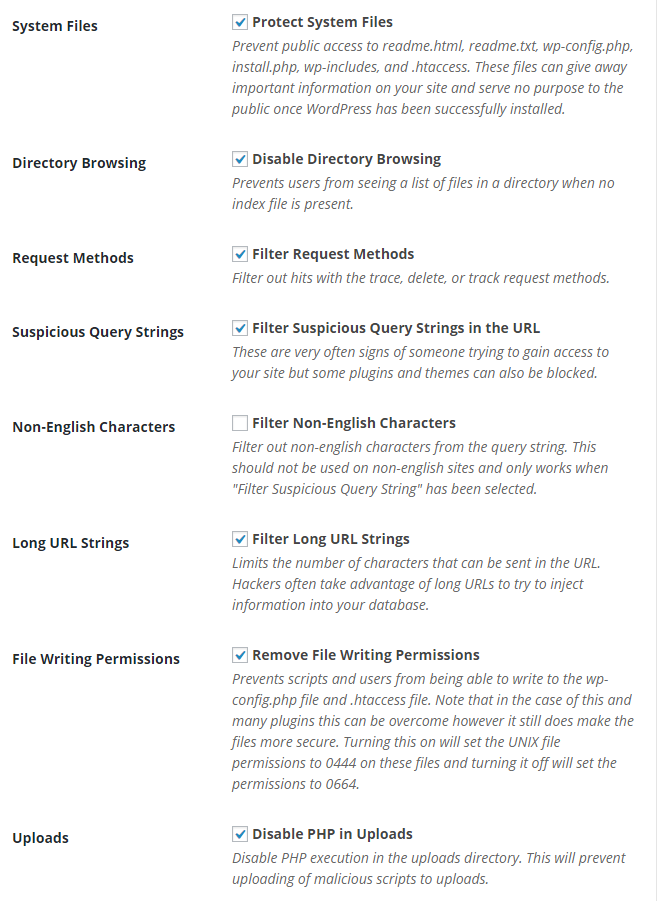Click the 'Uploads' row heading

(40, 838)
